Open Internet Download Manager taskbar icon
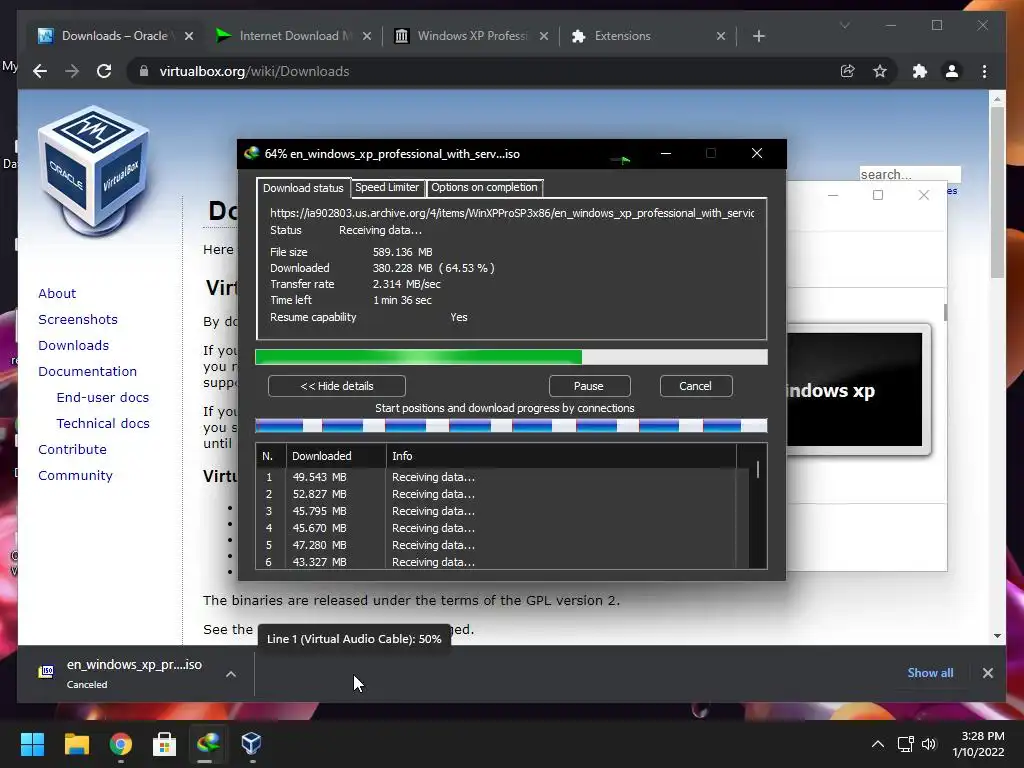1024x768 pixels. click(x=208, y=743)
